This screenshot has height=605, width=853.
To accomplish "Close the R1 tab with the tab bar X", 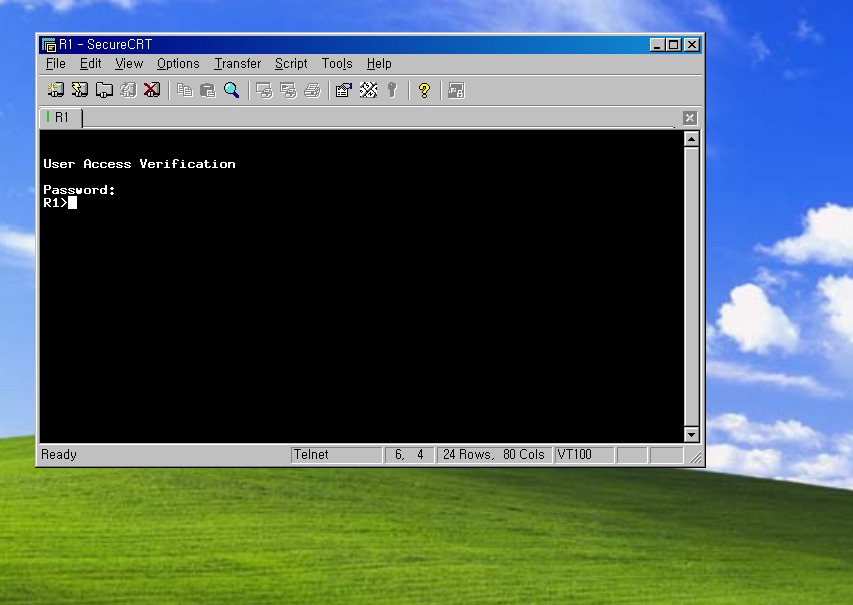I will [x=690, y=118].
